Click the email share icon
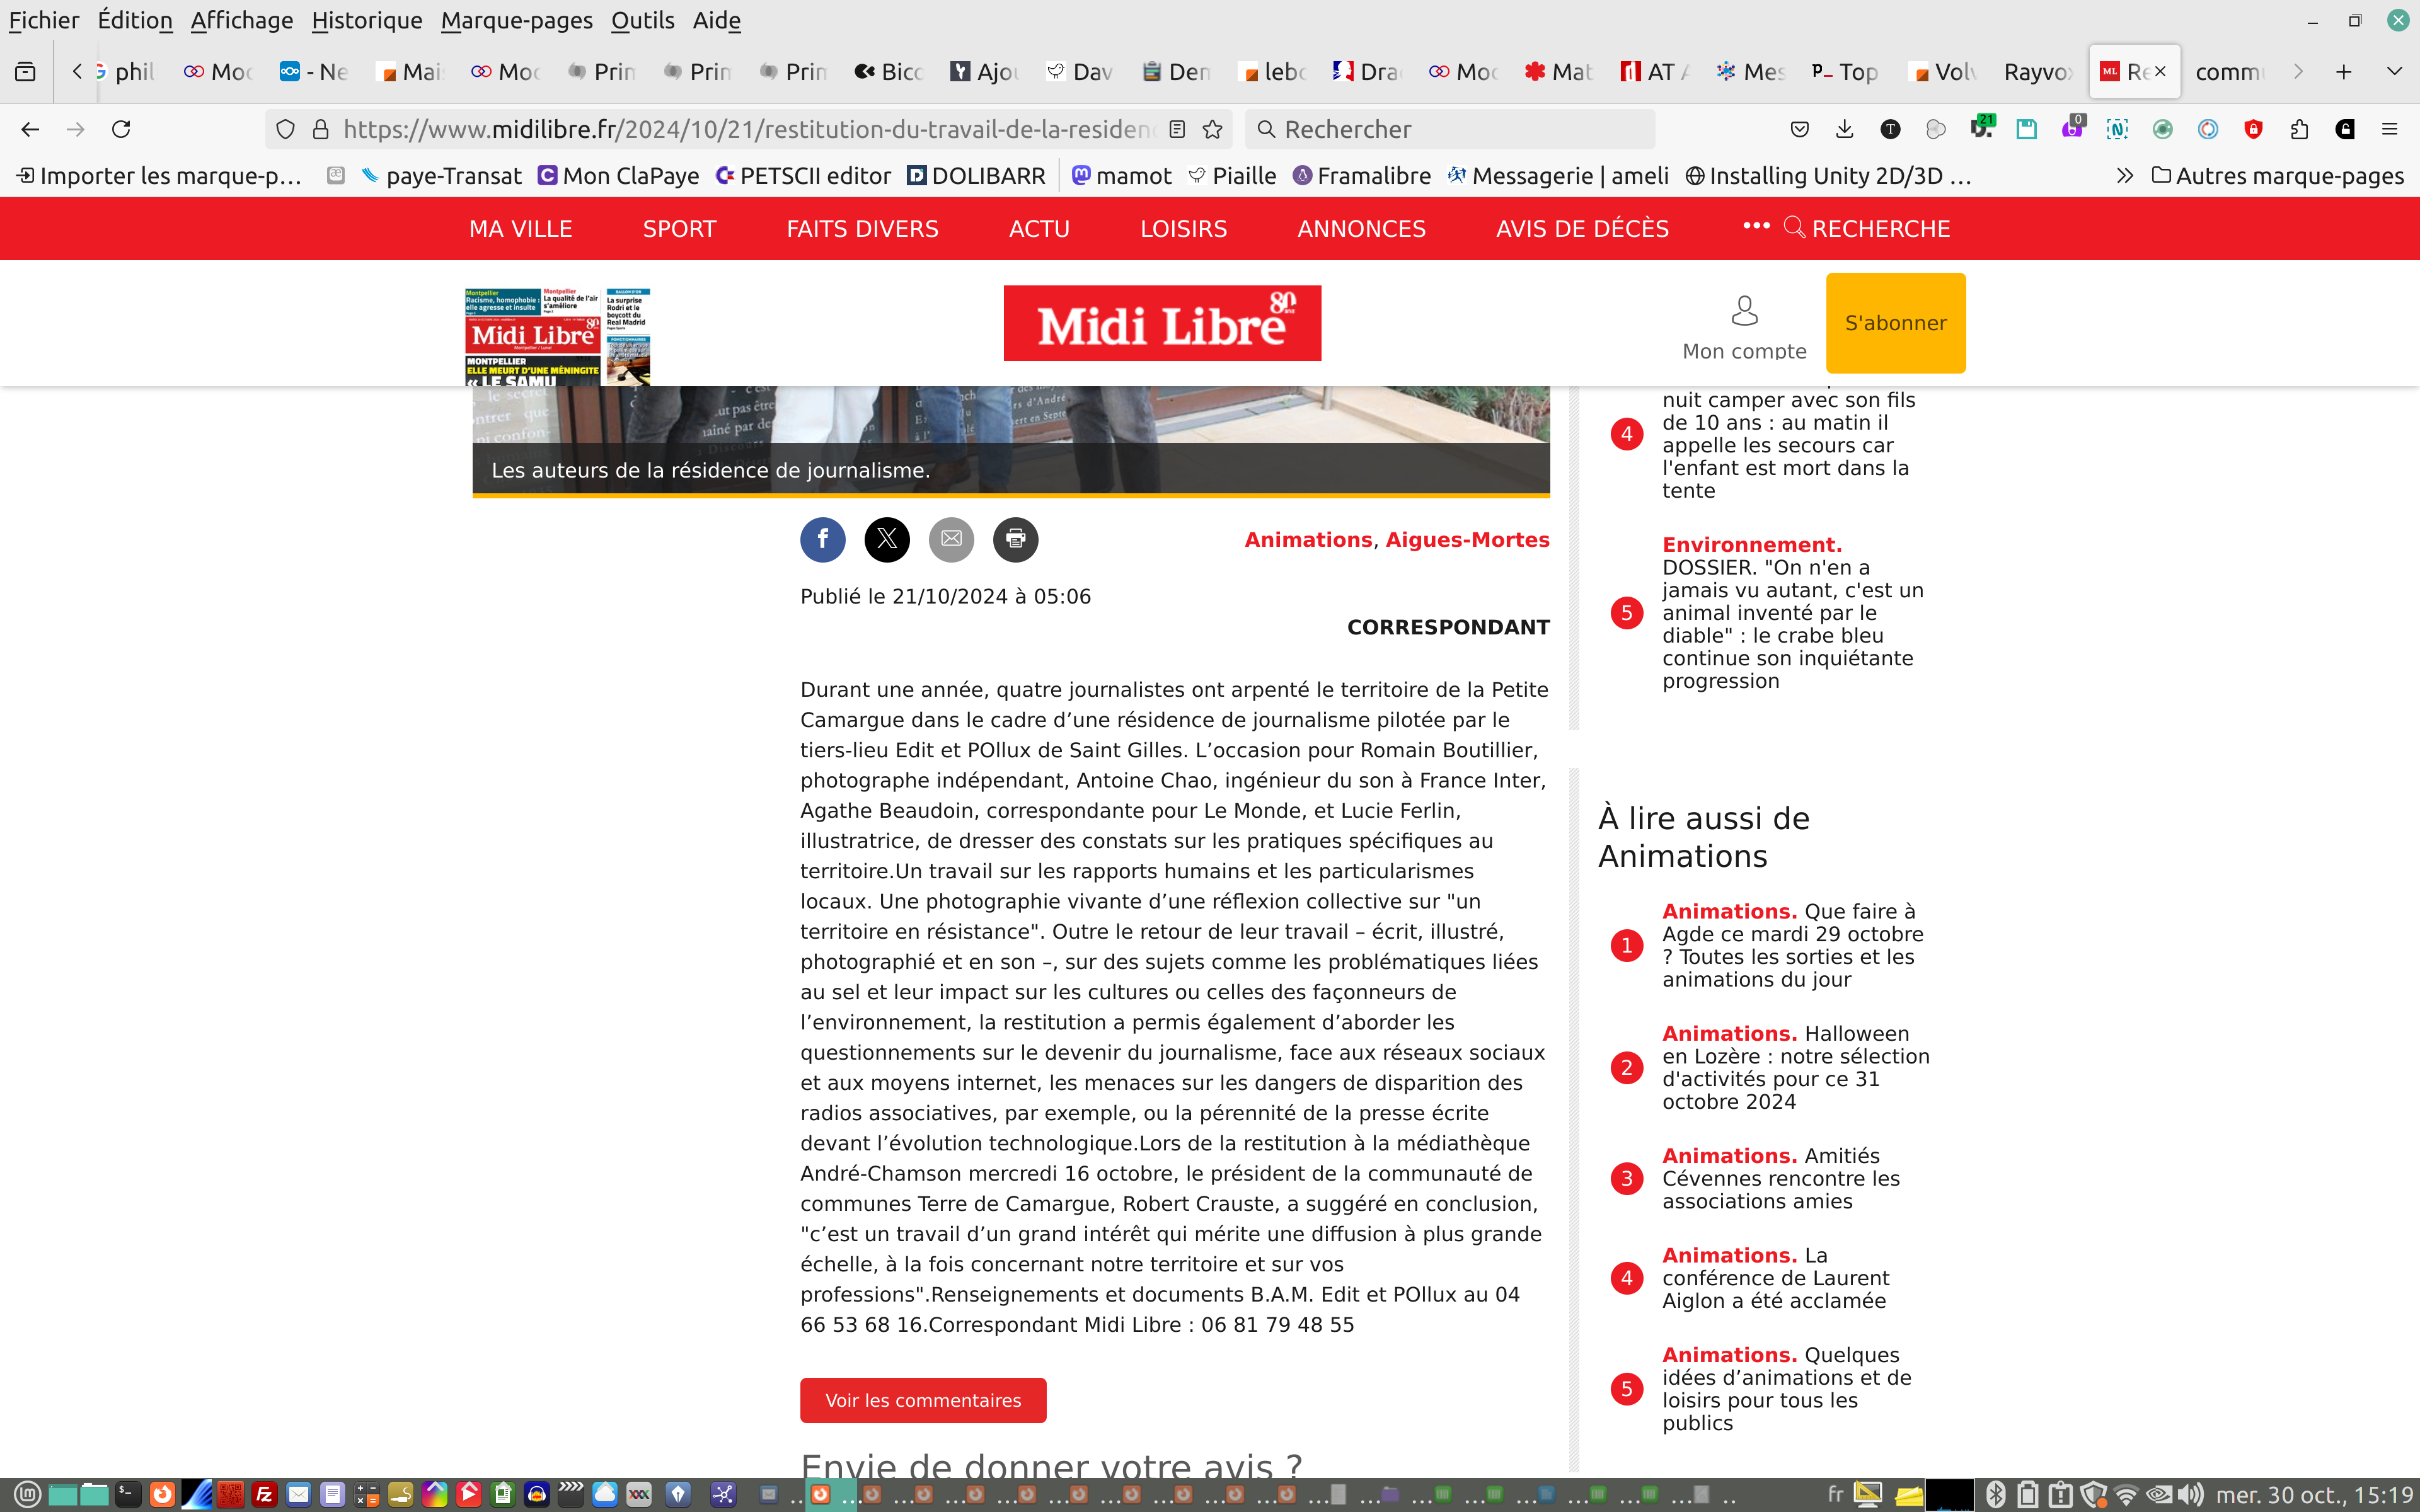2420x1512 pixels. [951, 540]
